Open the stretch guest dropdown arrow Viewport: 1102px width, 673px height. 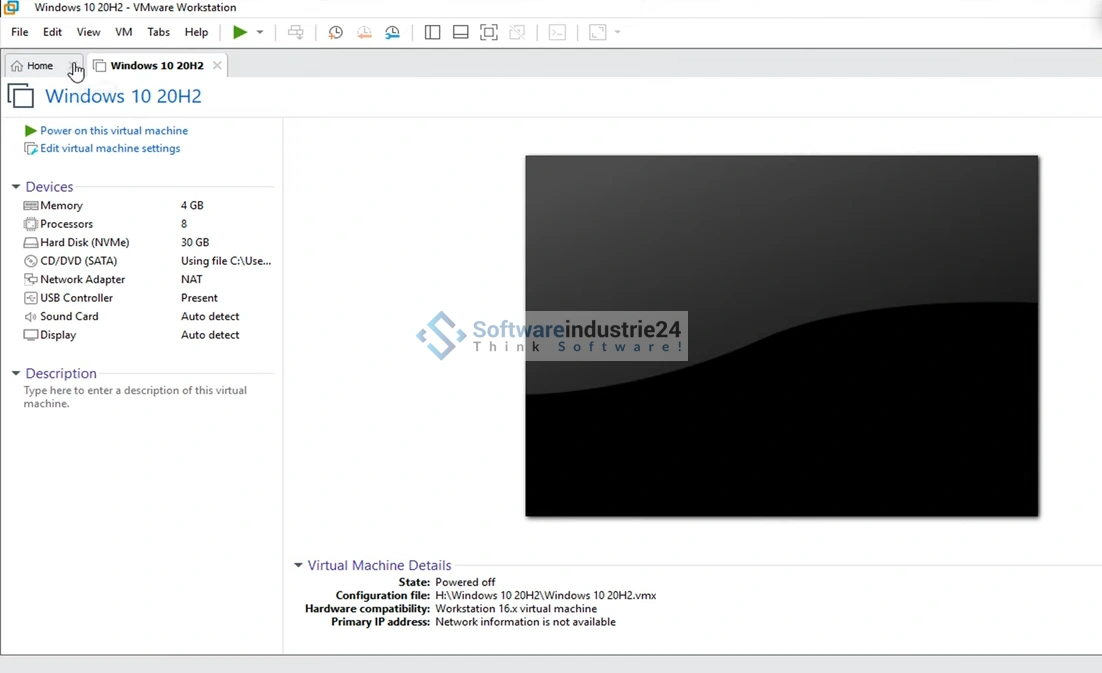pyautogui.click(x=617, y=32)
